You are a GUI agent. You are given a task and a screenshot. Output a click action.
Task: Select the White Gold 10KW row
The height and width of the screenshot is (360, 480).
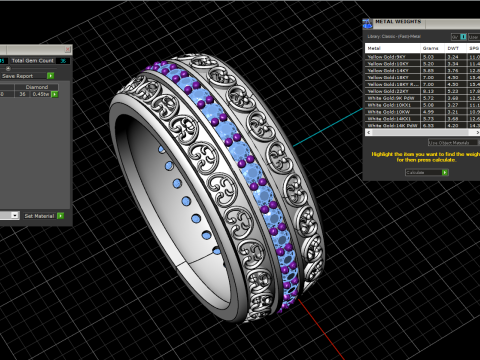(423, 112)
